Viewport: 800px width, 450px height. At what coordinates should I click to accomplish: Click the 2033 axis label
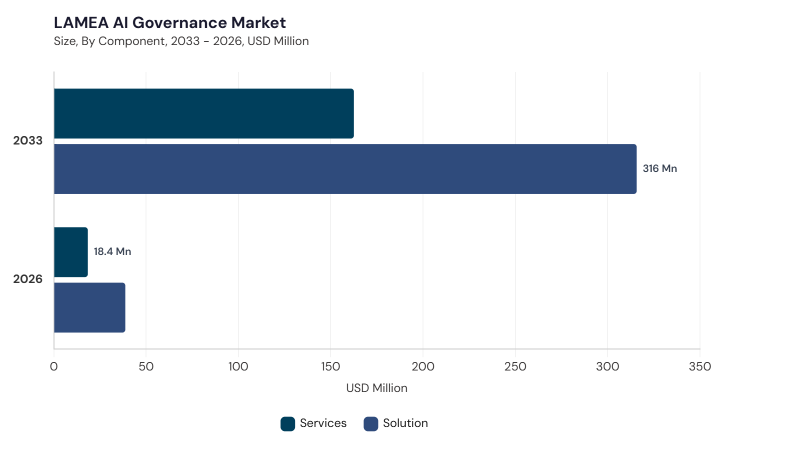point(28,140)
